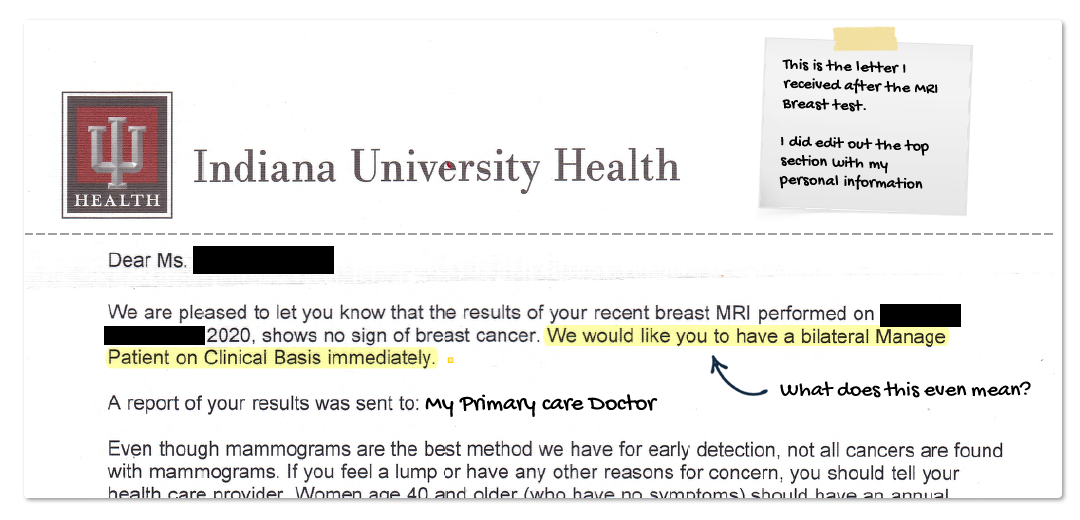The width and height of the screenshot is (1080, 520).
Task: Select the Indiana University Health heading
Action: pyautogui.click(x=436, y=166)
